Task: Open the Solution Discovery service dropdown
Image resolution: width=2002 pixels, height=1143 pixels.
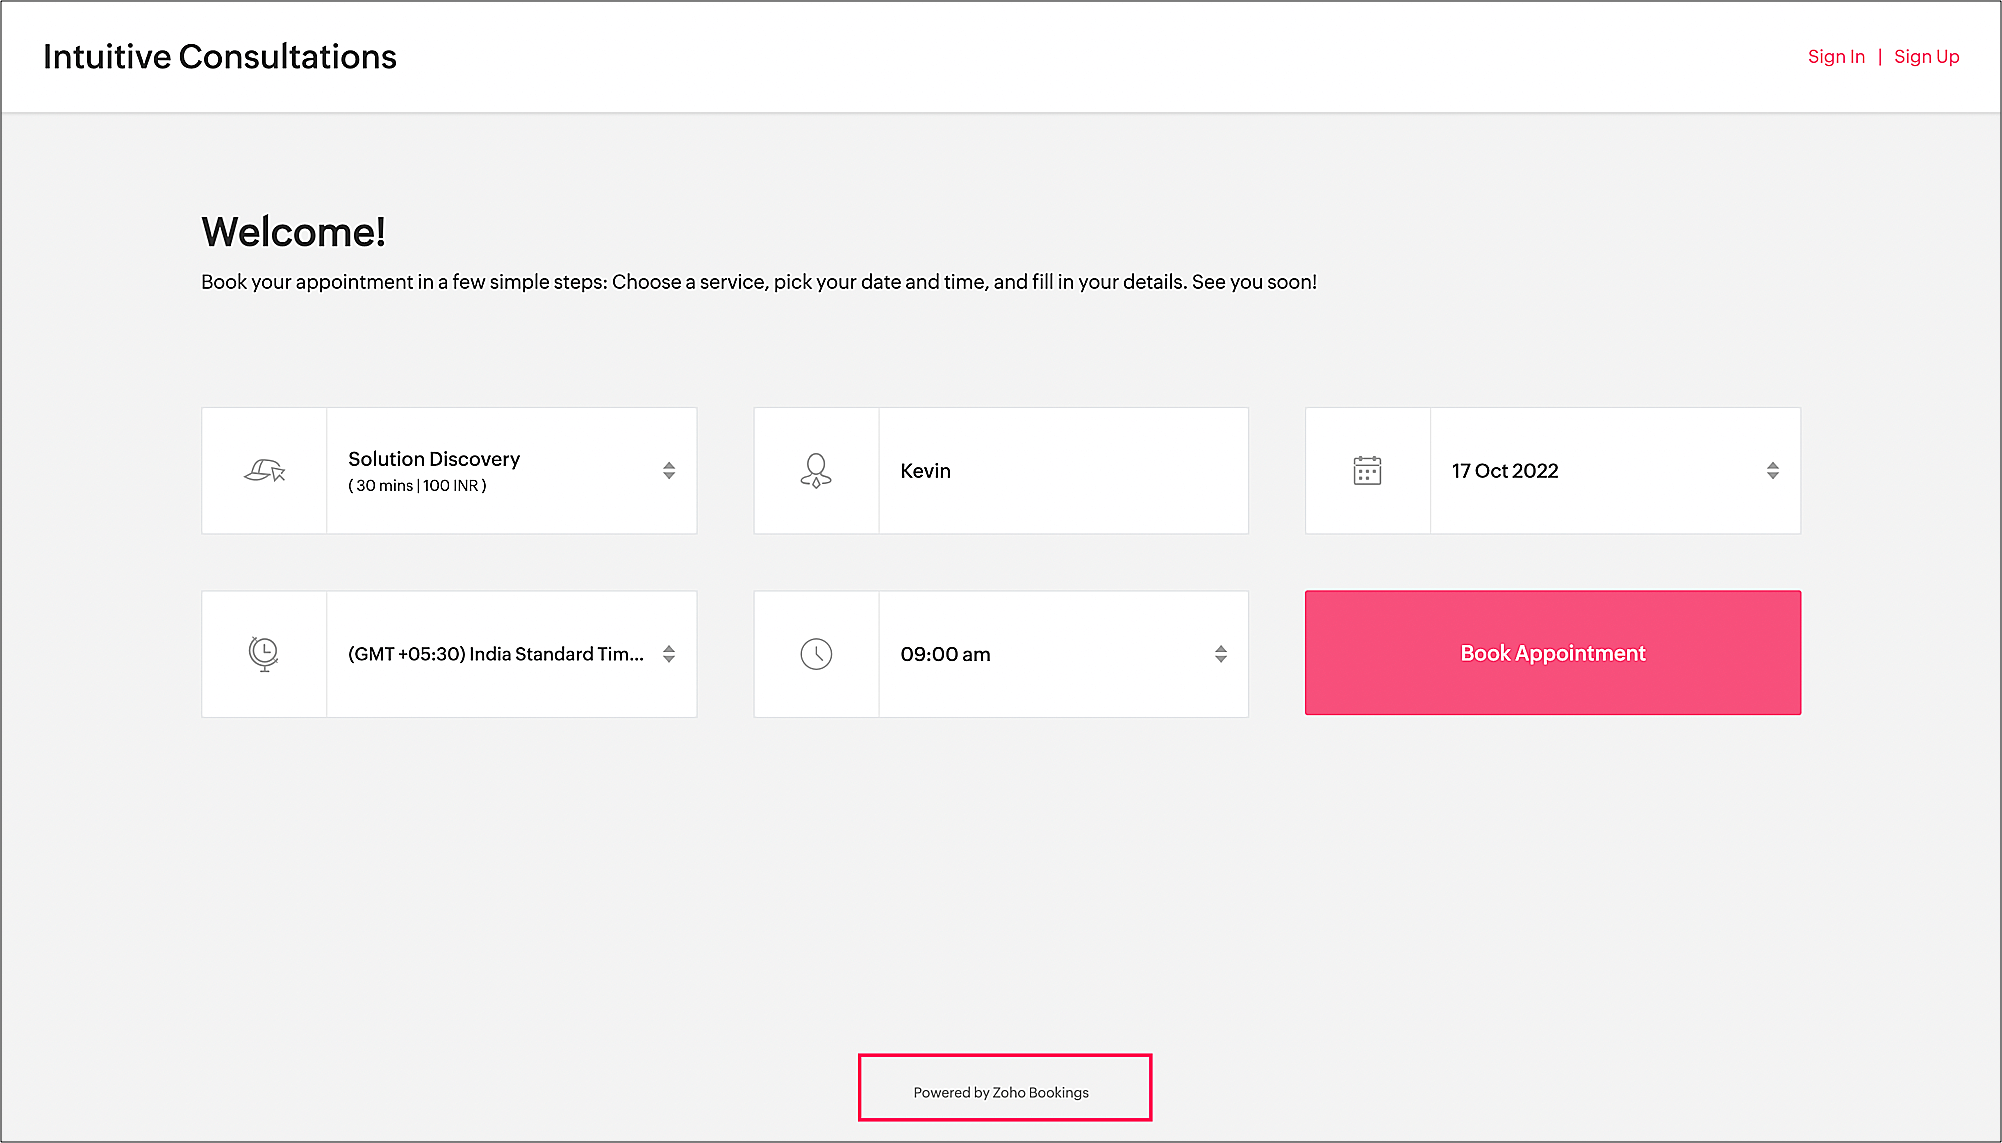Action: (x=512, y=470)
